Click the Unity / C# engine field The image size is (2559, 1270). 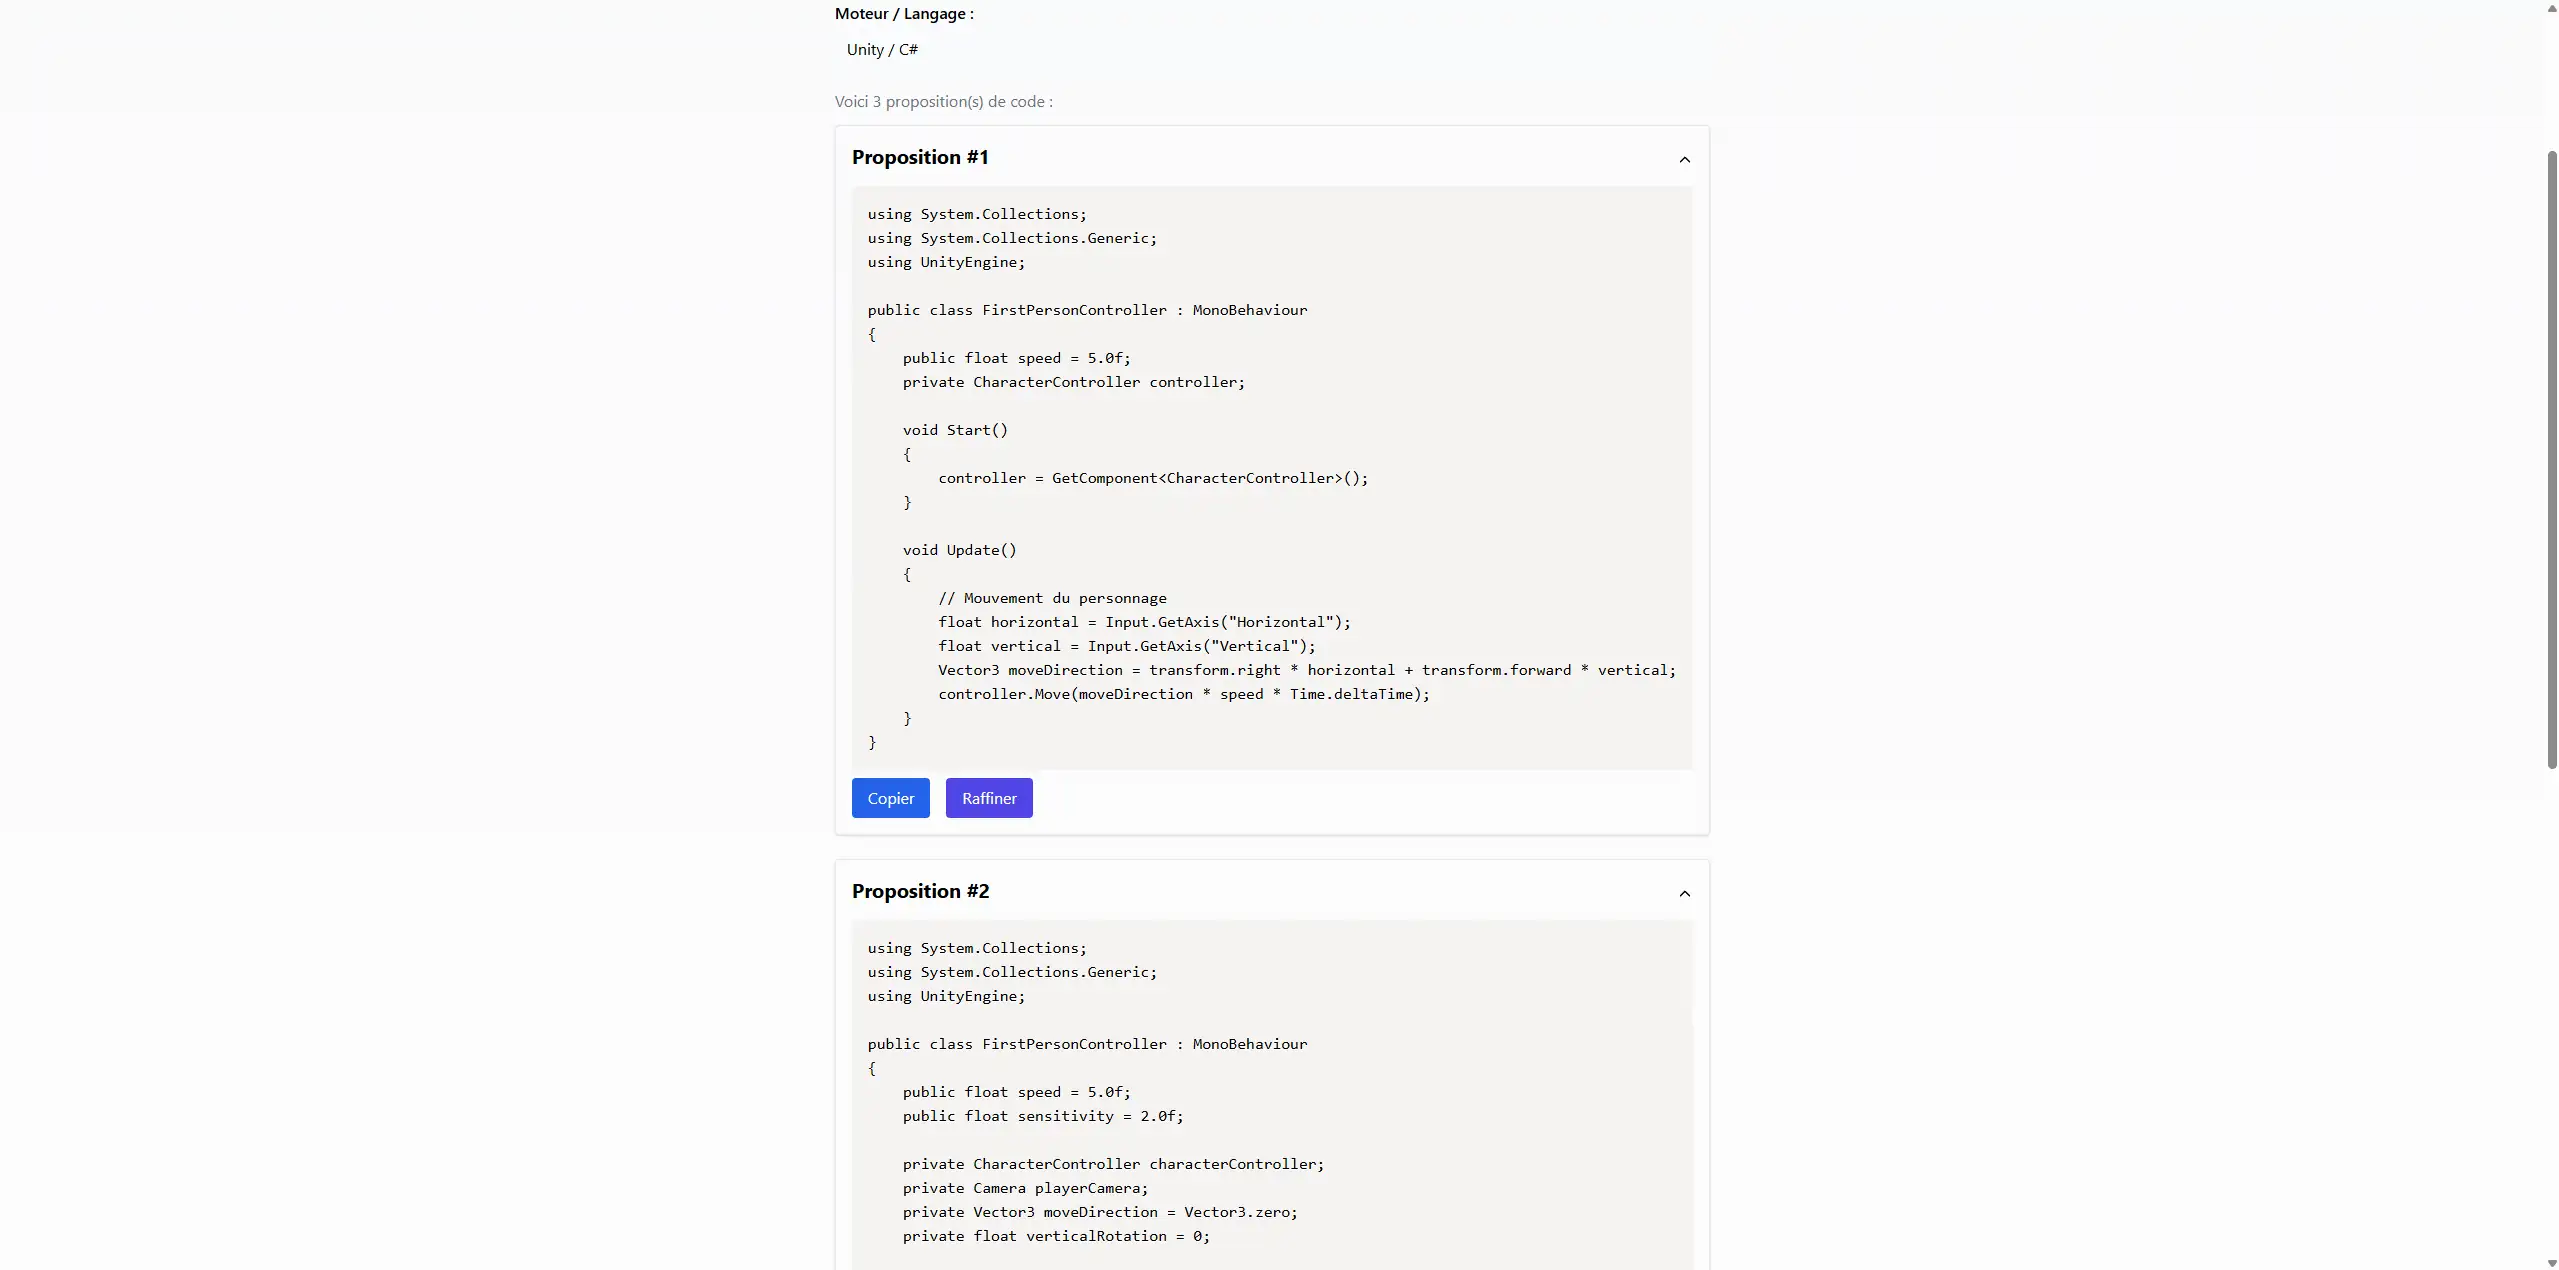tap(882, 50)
